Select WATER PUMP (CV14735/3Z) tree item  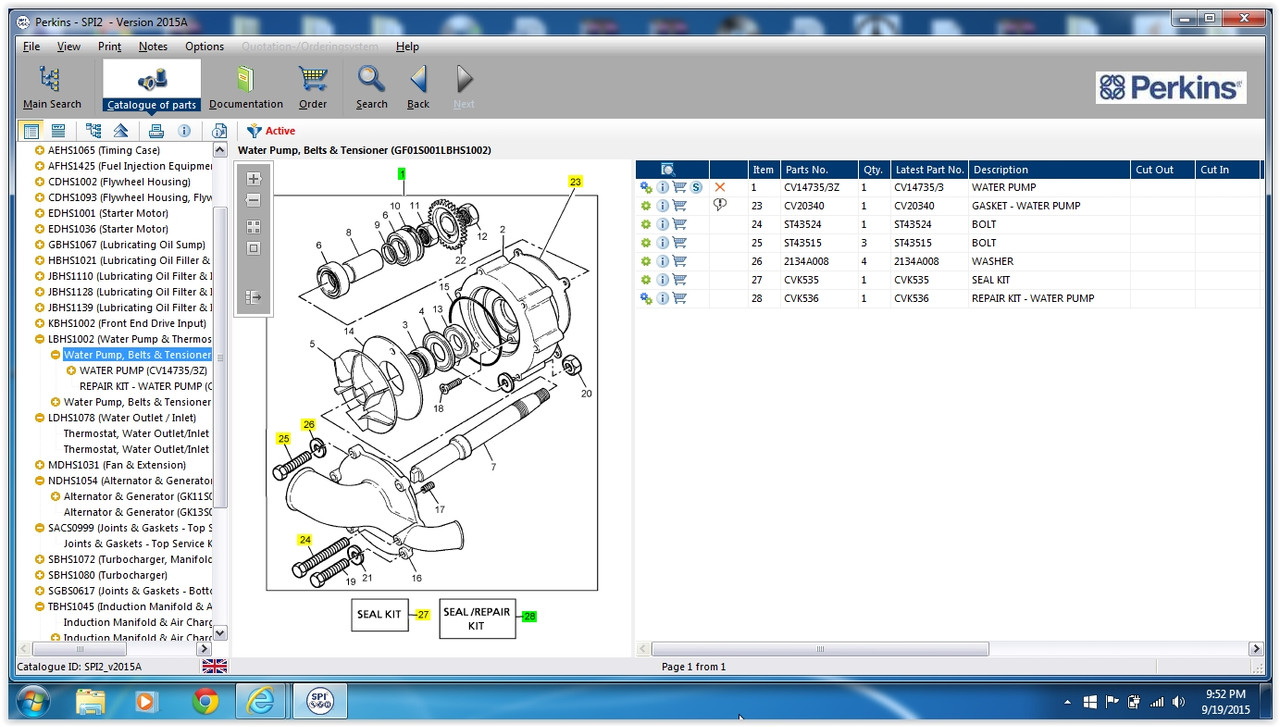point(146,371)
